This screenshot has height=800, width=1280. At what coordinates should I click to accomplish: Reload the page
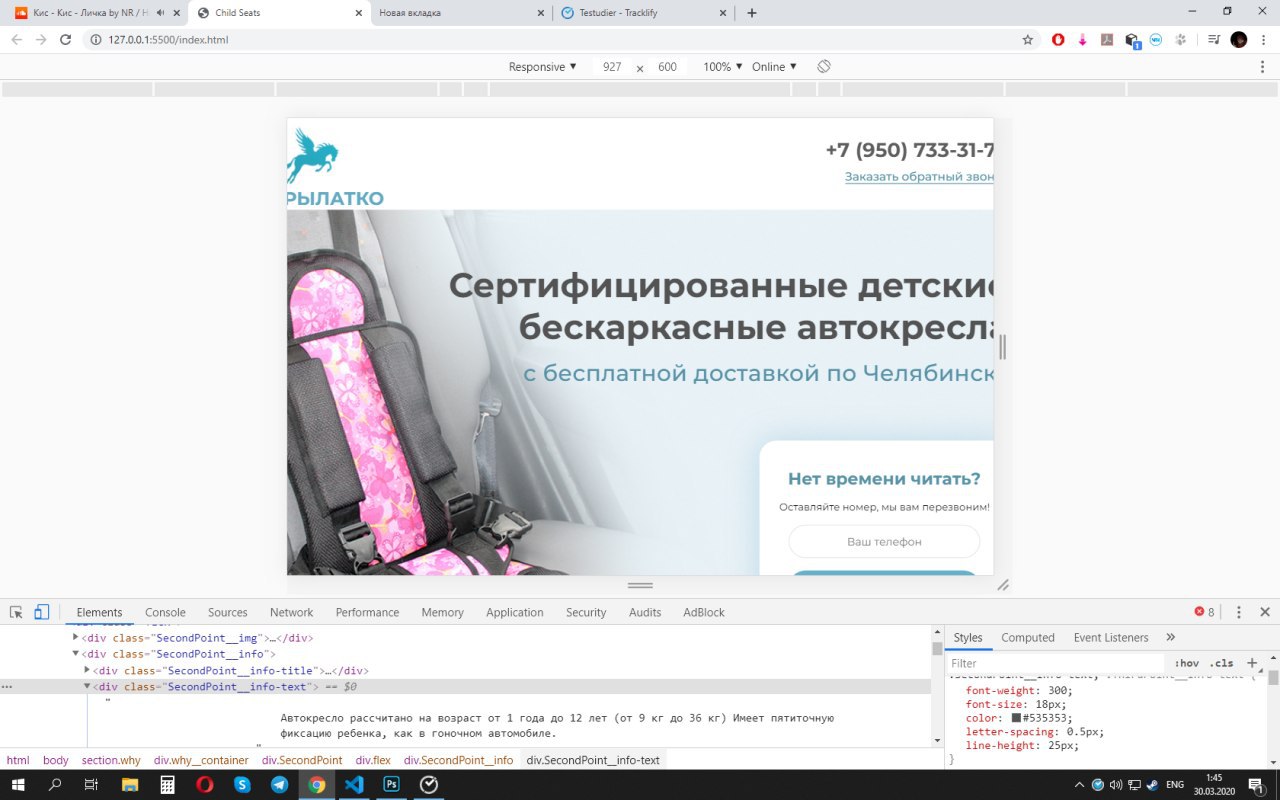click(66, 39)
